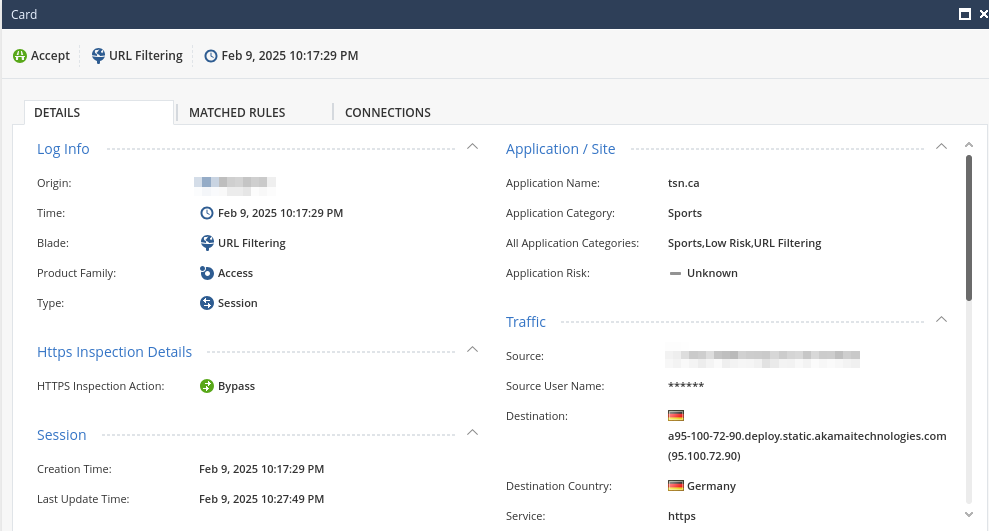Click the masked Source User Name value
Screen dimensions: 989x531
tap(686, 385)
